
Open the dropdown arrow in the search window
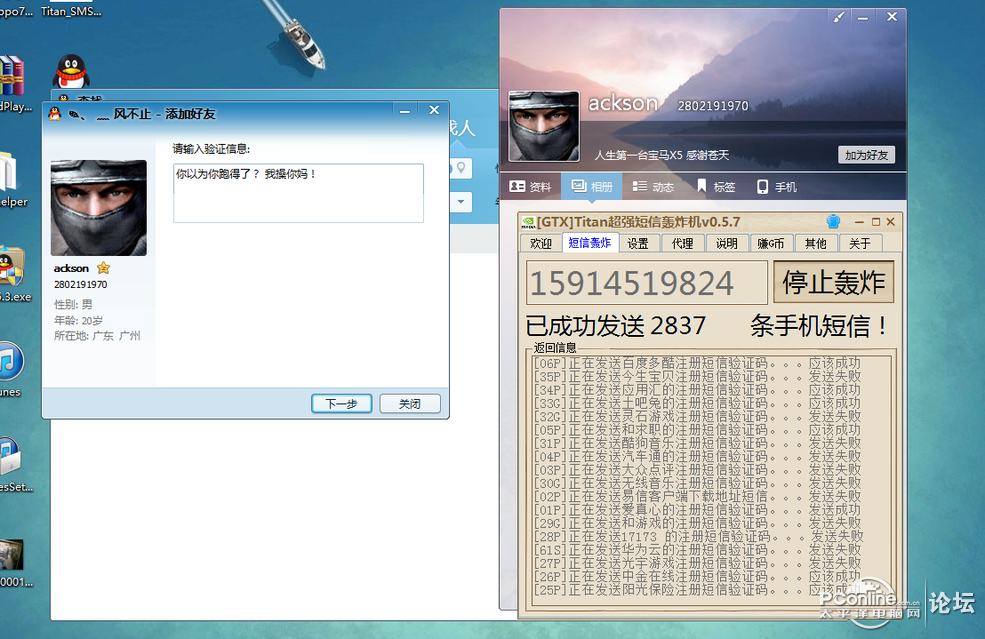tap(461, 202)
